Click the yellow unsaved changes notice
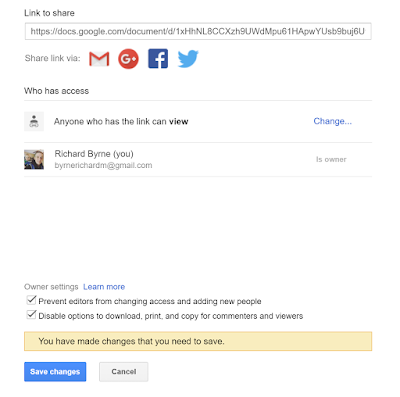Image resolution: width=400 pixels, height=397 pixels. coord(198,341)
